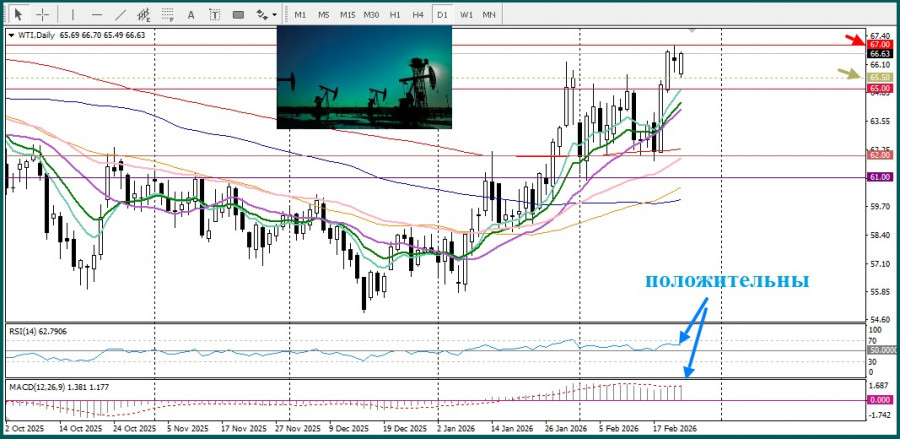Click the M30 timeframe button
900x439 pixels.
coord(371,14)
